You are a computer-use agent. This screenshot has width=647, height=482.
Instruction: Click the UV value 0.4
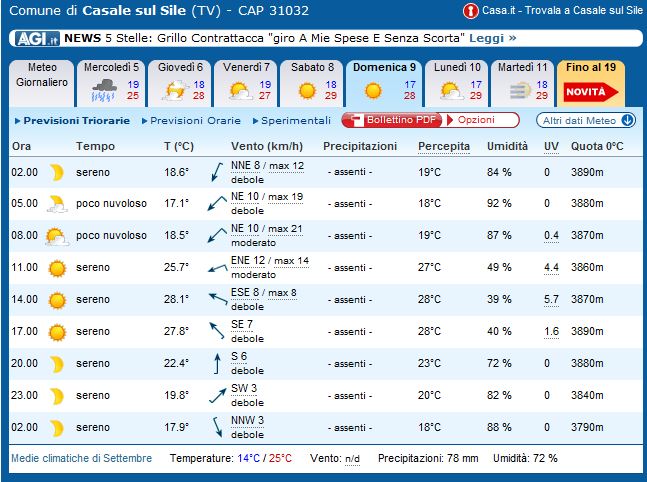click(551, 236)
